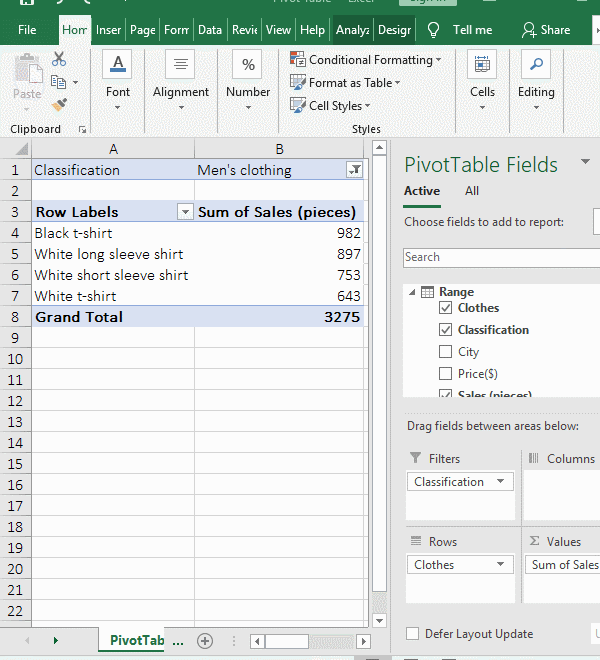Switch to the View tab
The image size is (600, 660).
tap(278, 30)
